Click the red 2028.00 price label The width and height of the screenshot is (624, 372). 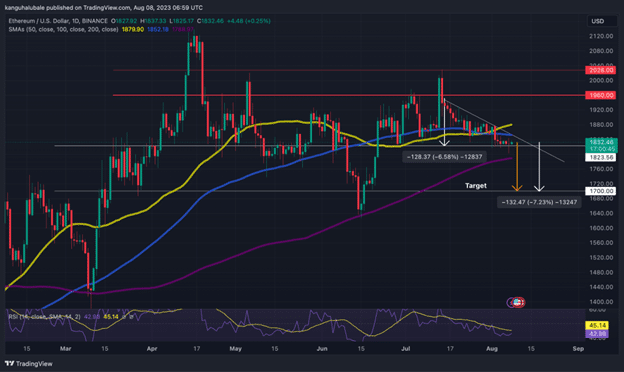[601, 70]
